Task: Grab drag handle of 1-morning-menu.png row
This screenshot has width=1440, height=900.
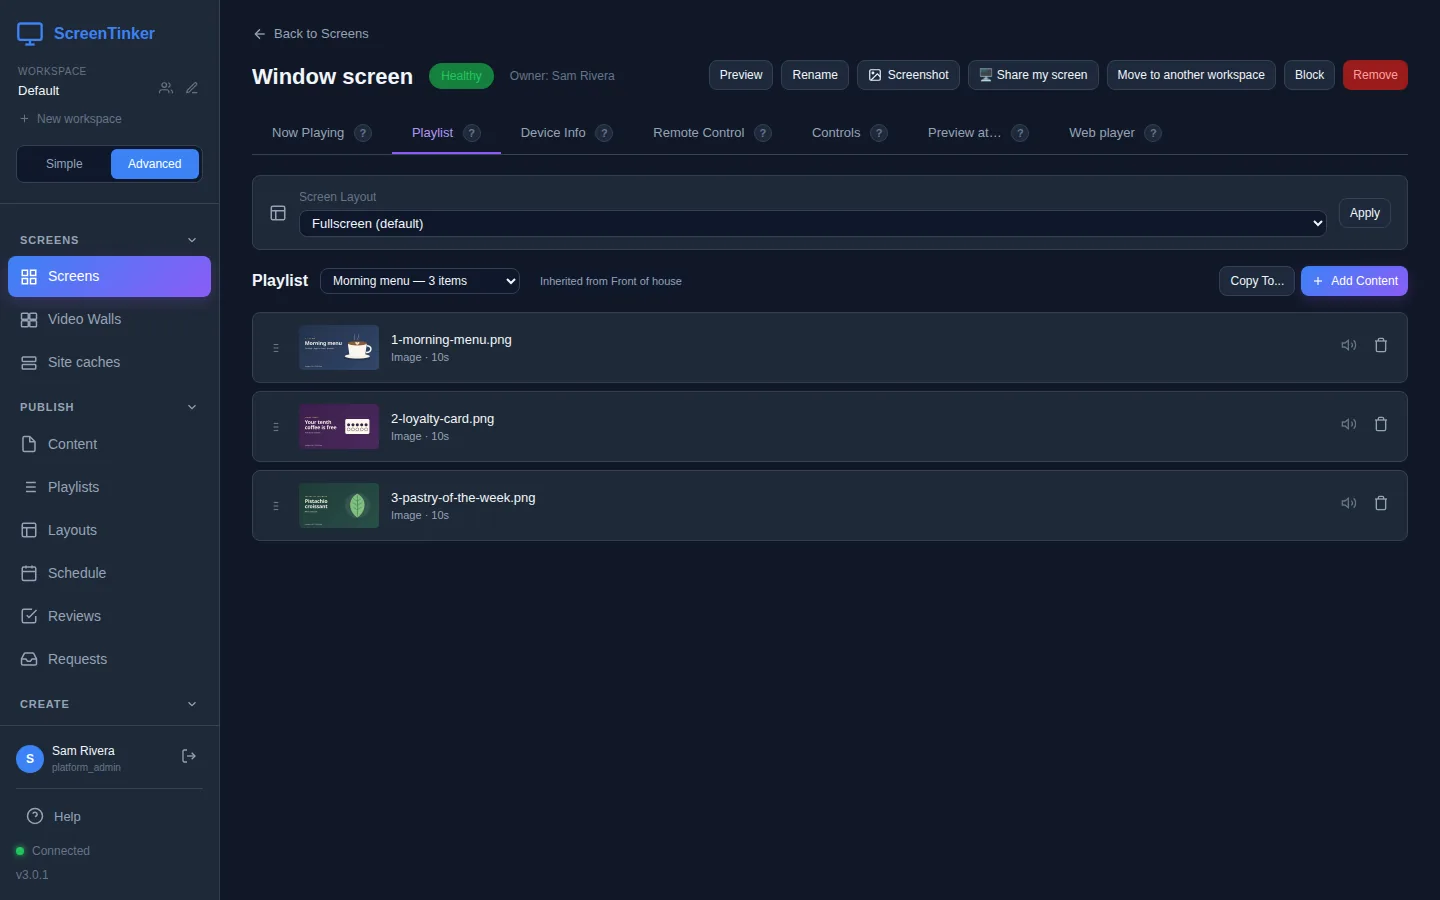Action: (276, 348)
